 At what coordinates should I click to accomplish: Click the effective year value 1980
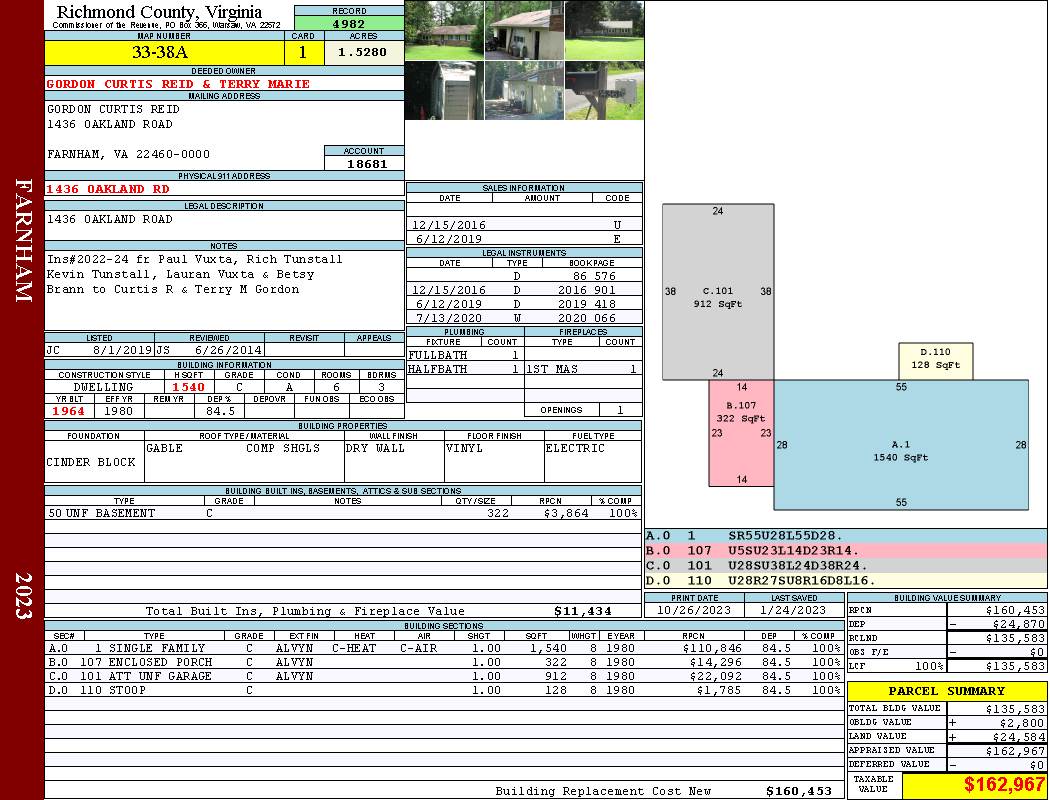coord(119,411)
